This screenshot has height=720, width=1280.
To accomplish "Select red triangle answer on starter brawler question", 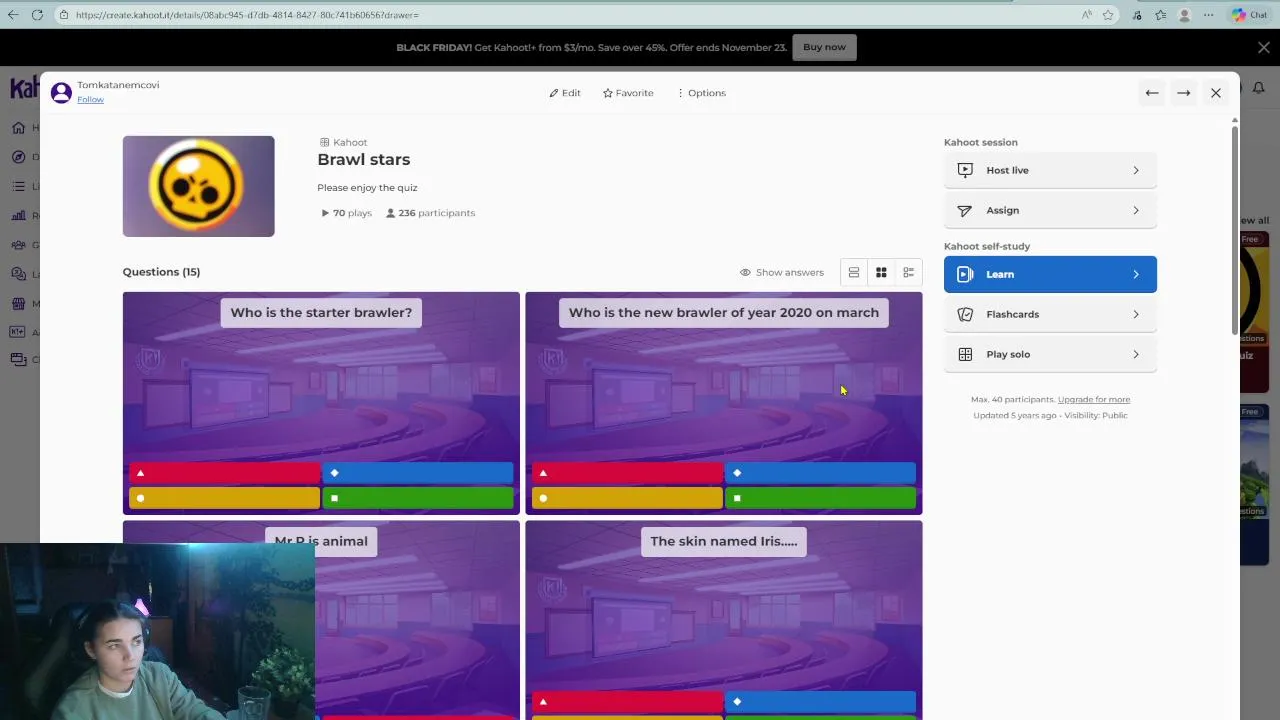I will click(x=224, y=473).
